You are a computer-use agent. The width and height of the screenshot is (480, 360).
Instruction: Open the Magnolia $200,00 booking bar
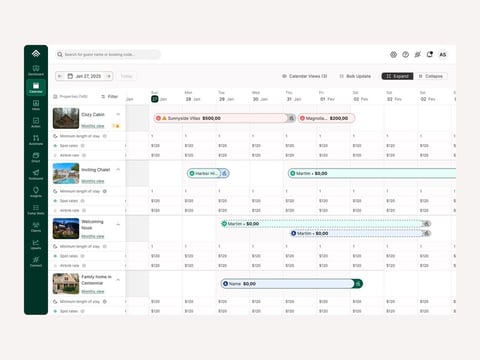click(x=326, y=118)
